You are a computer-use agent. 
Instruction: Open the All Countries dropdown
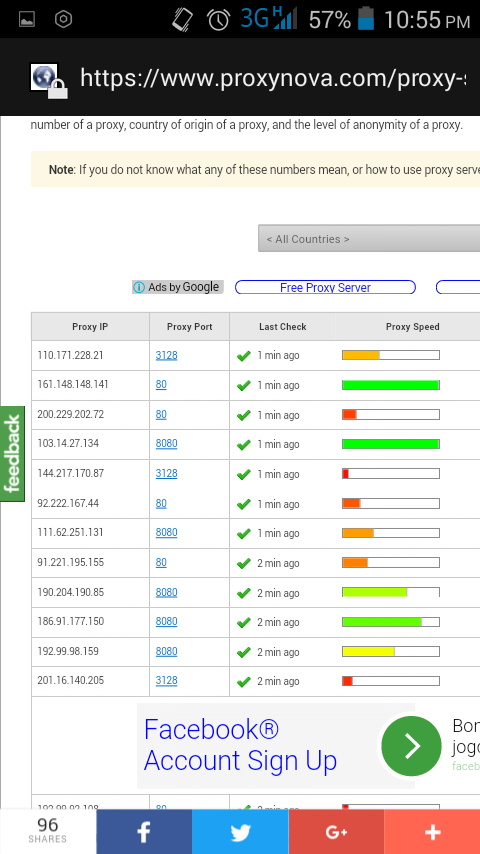[369, 239]
